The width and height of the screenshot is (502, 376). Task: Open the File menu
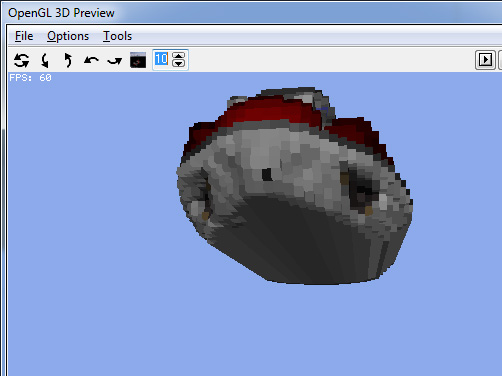click(x=24, y=36)
